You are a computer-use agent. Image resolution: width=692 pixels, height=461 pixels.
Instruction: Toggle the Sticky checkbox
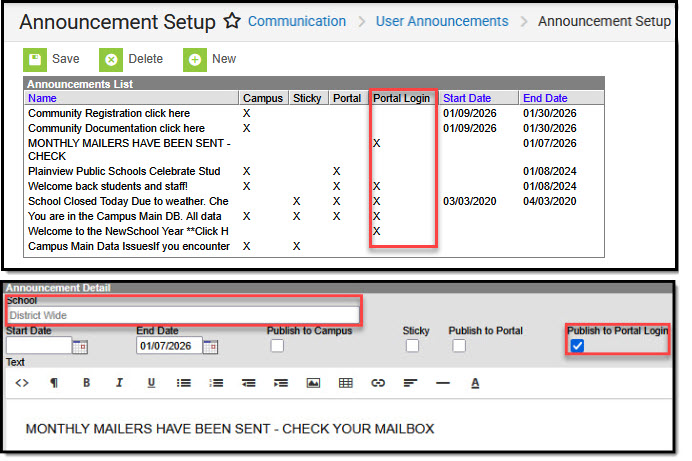click(x=412, y=346)
